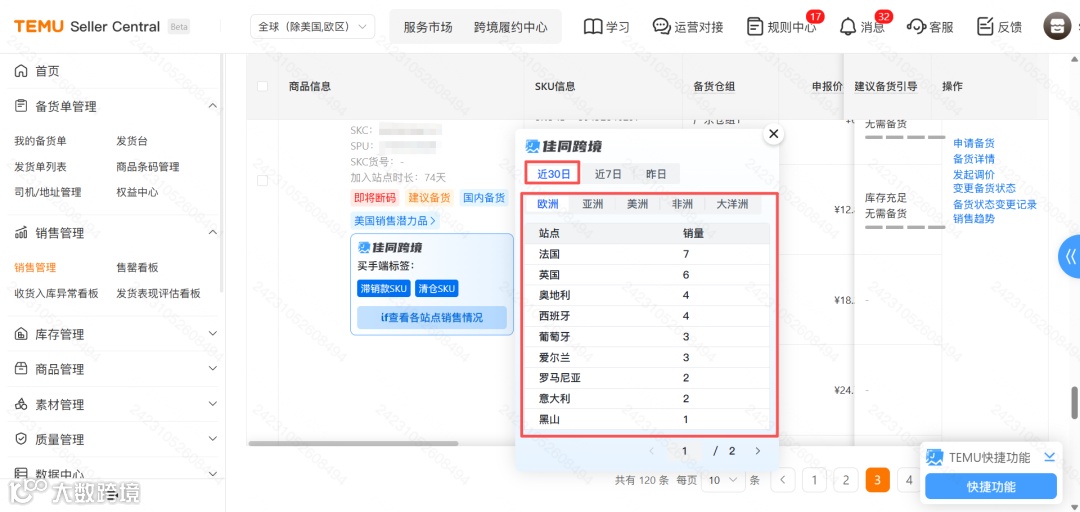Tick the product row checkbox
The height and width of the screenshot is (512, 1080).
coord(262,181)
